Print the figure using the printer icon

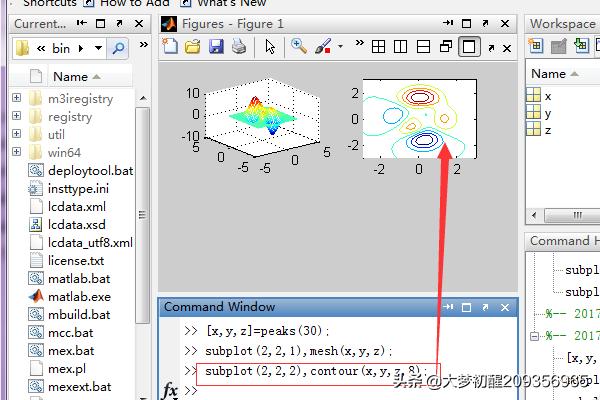point(238,46)
